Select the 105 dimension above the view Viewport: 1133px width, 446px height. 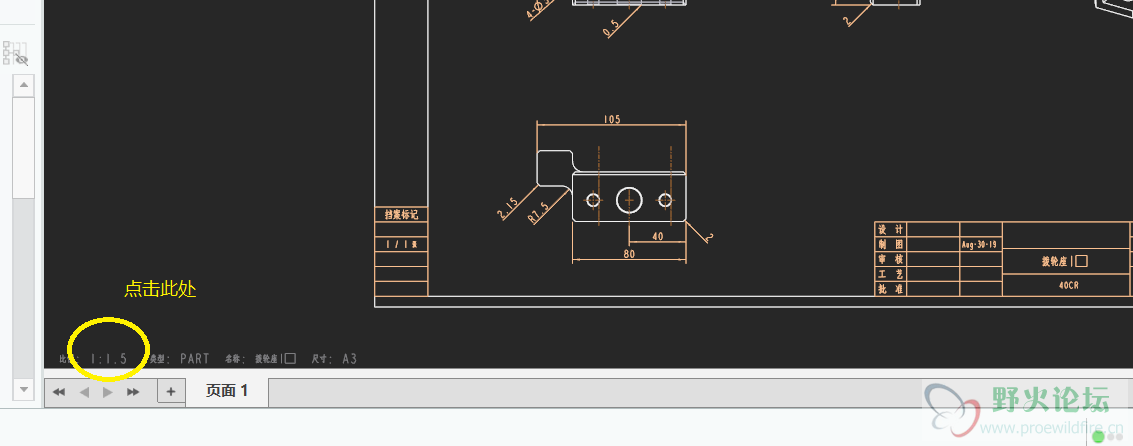pyautogui.click(x=611, y=119)
